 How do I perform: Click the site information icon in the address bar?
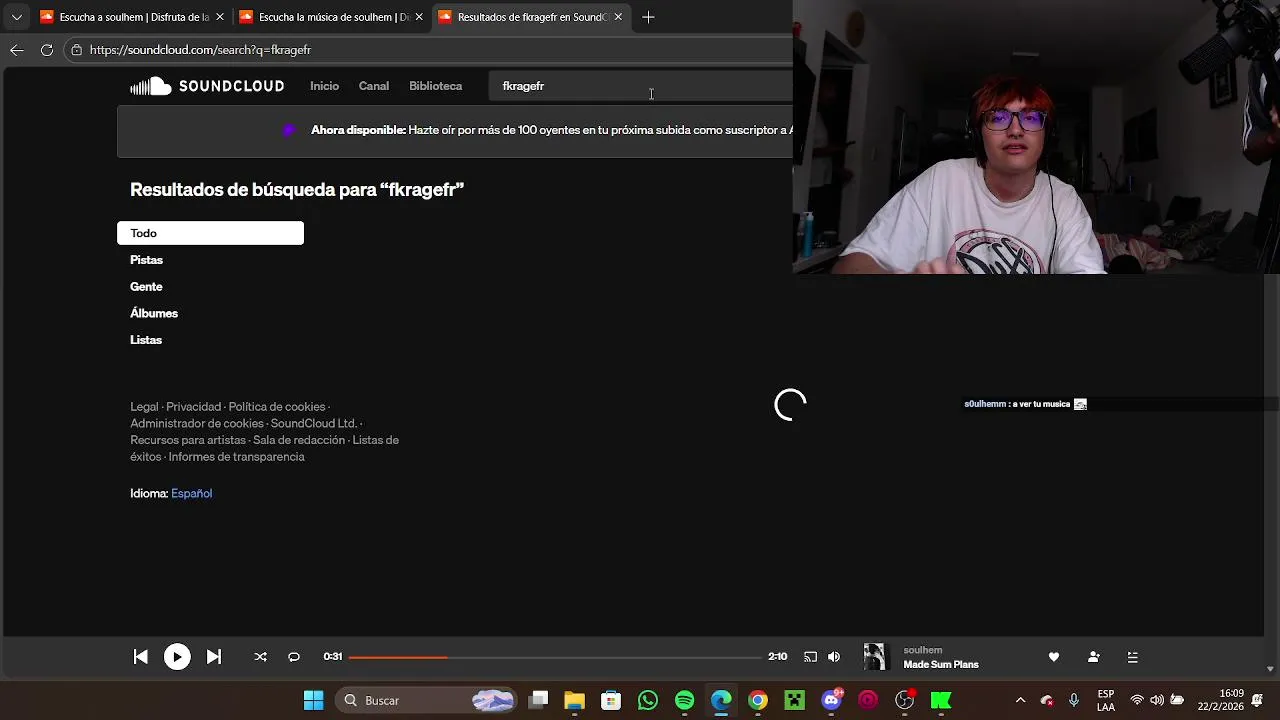coord(76,50)
